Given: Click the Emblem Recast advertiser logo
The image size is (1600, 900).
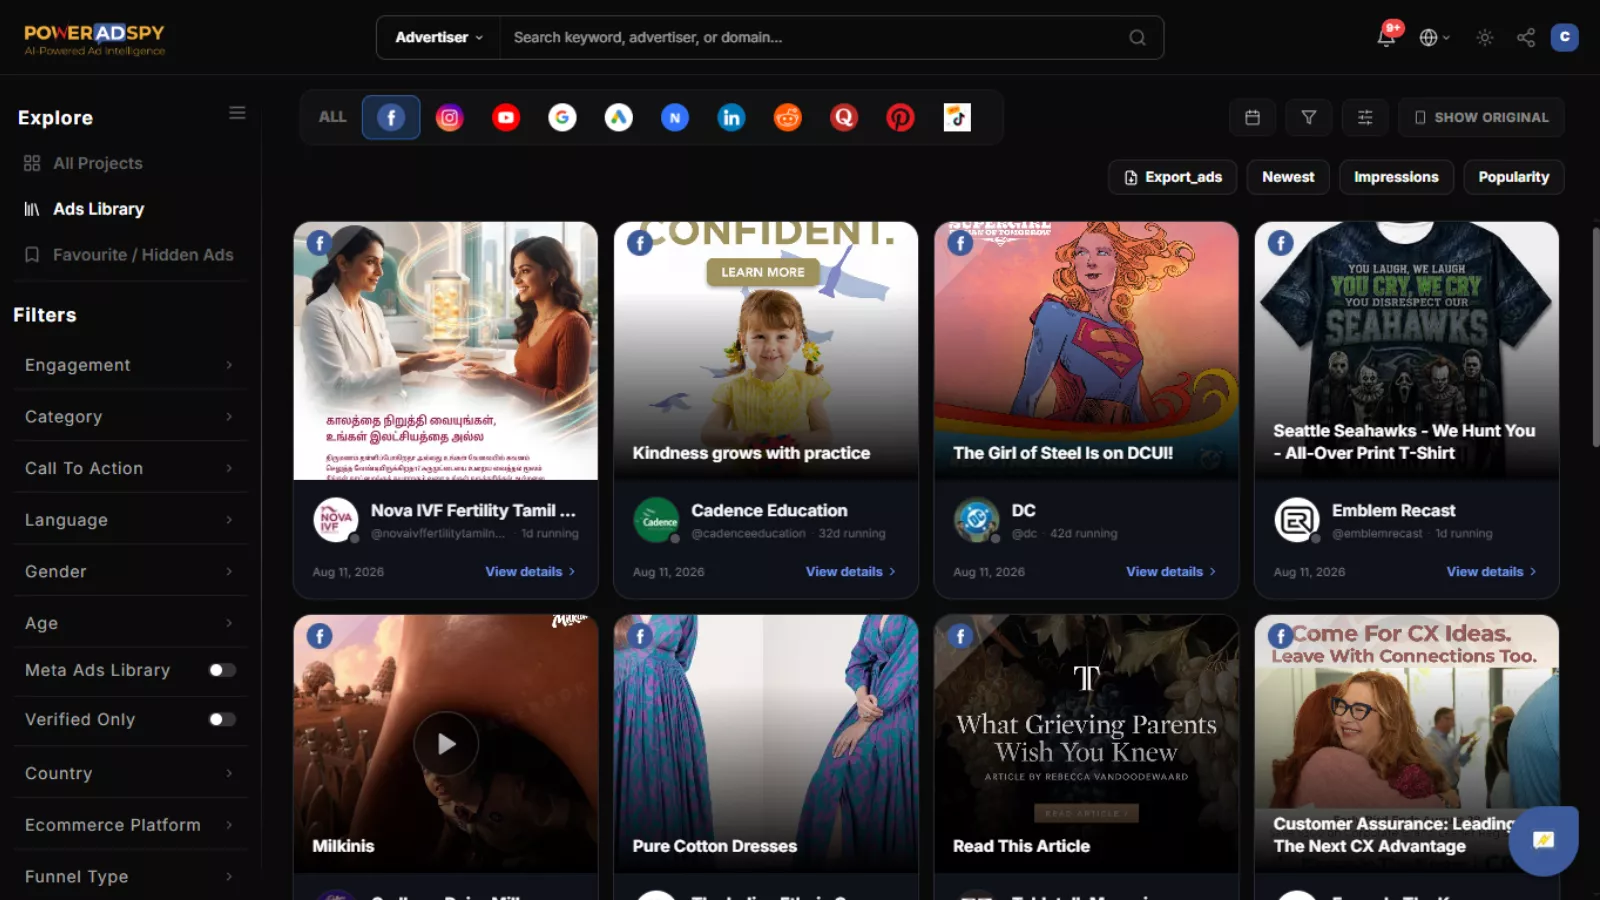Looking at the screenshot, I should pos(1297,520).
